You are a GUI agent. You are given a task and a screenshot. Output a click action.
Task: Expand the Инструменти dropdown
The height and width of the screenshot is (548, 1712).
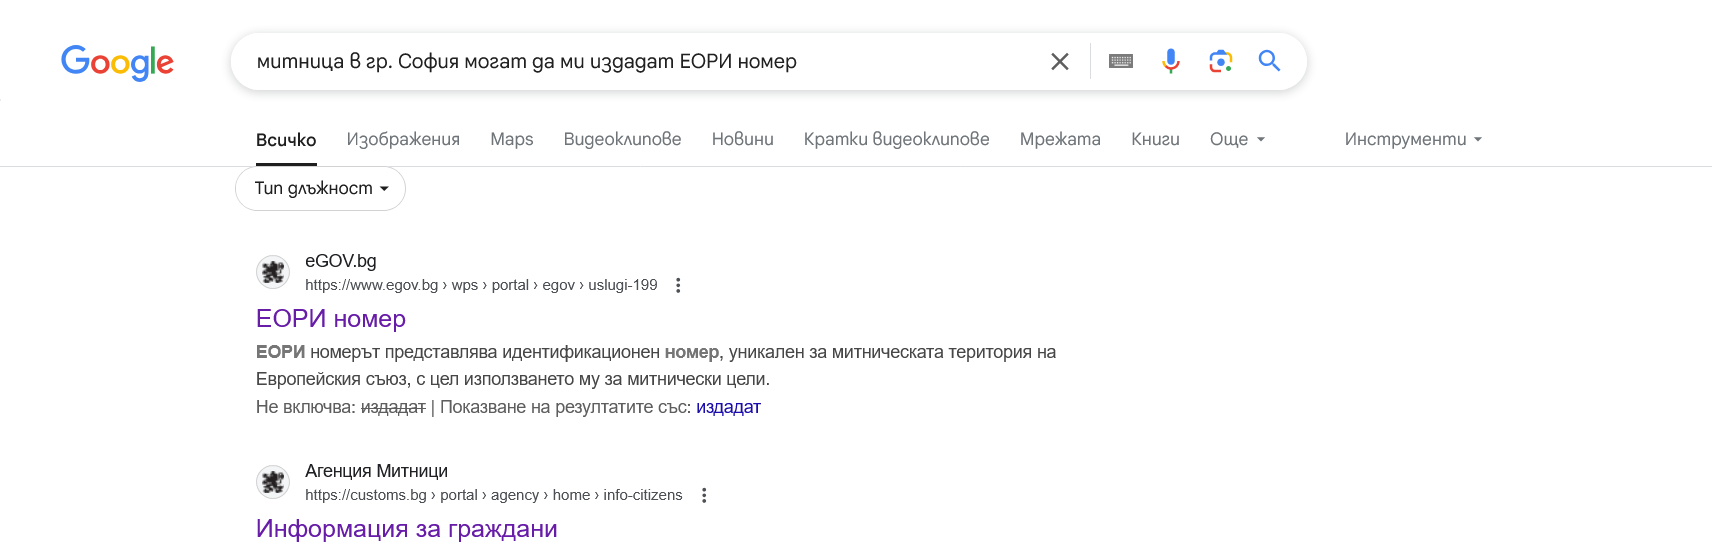pos(1413,139)
